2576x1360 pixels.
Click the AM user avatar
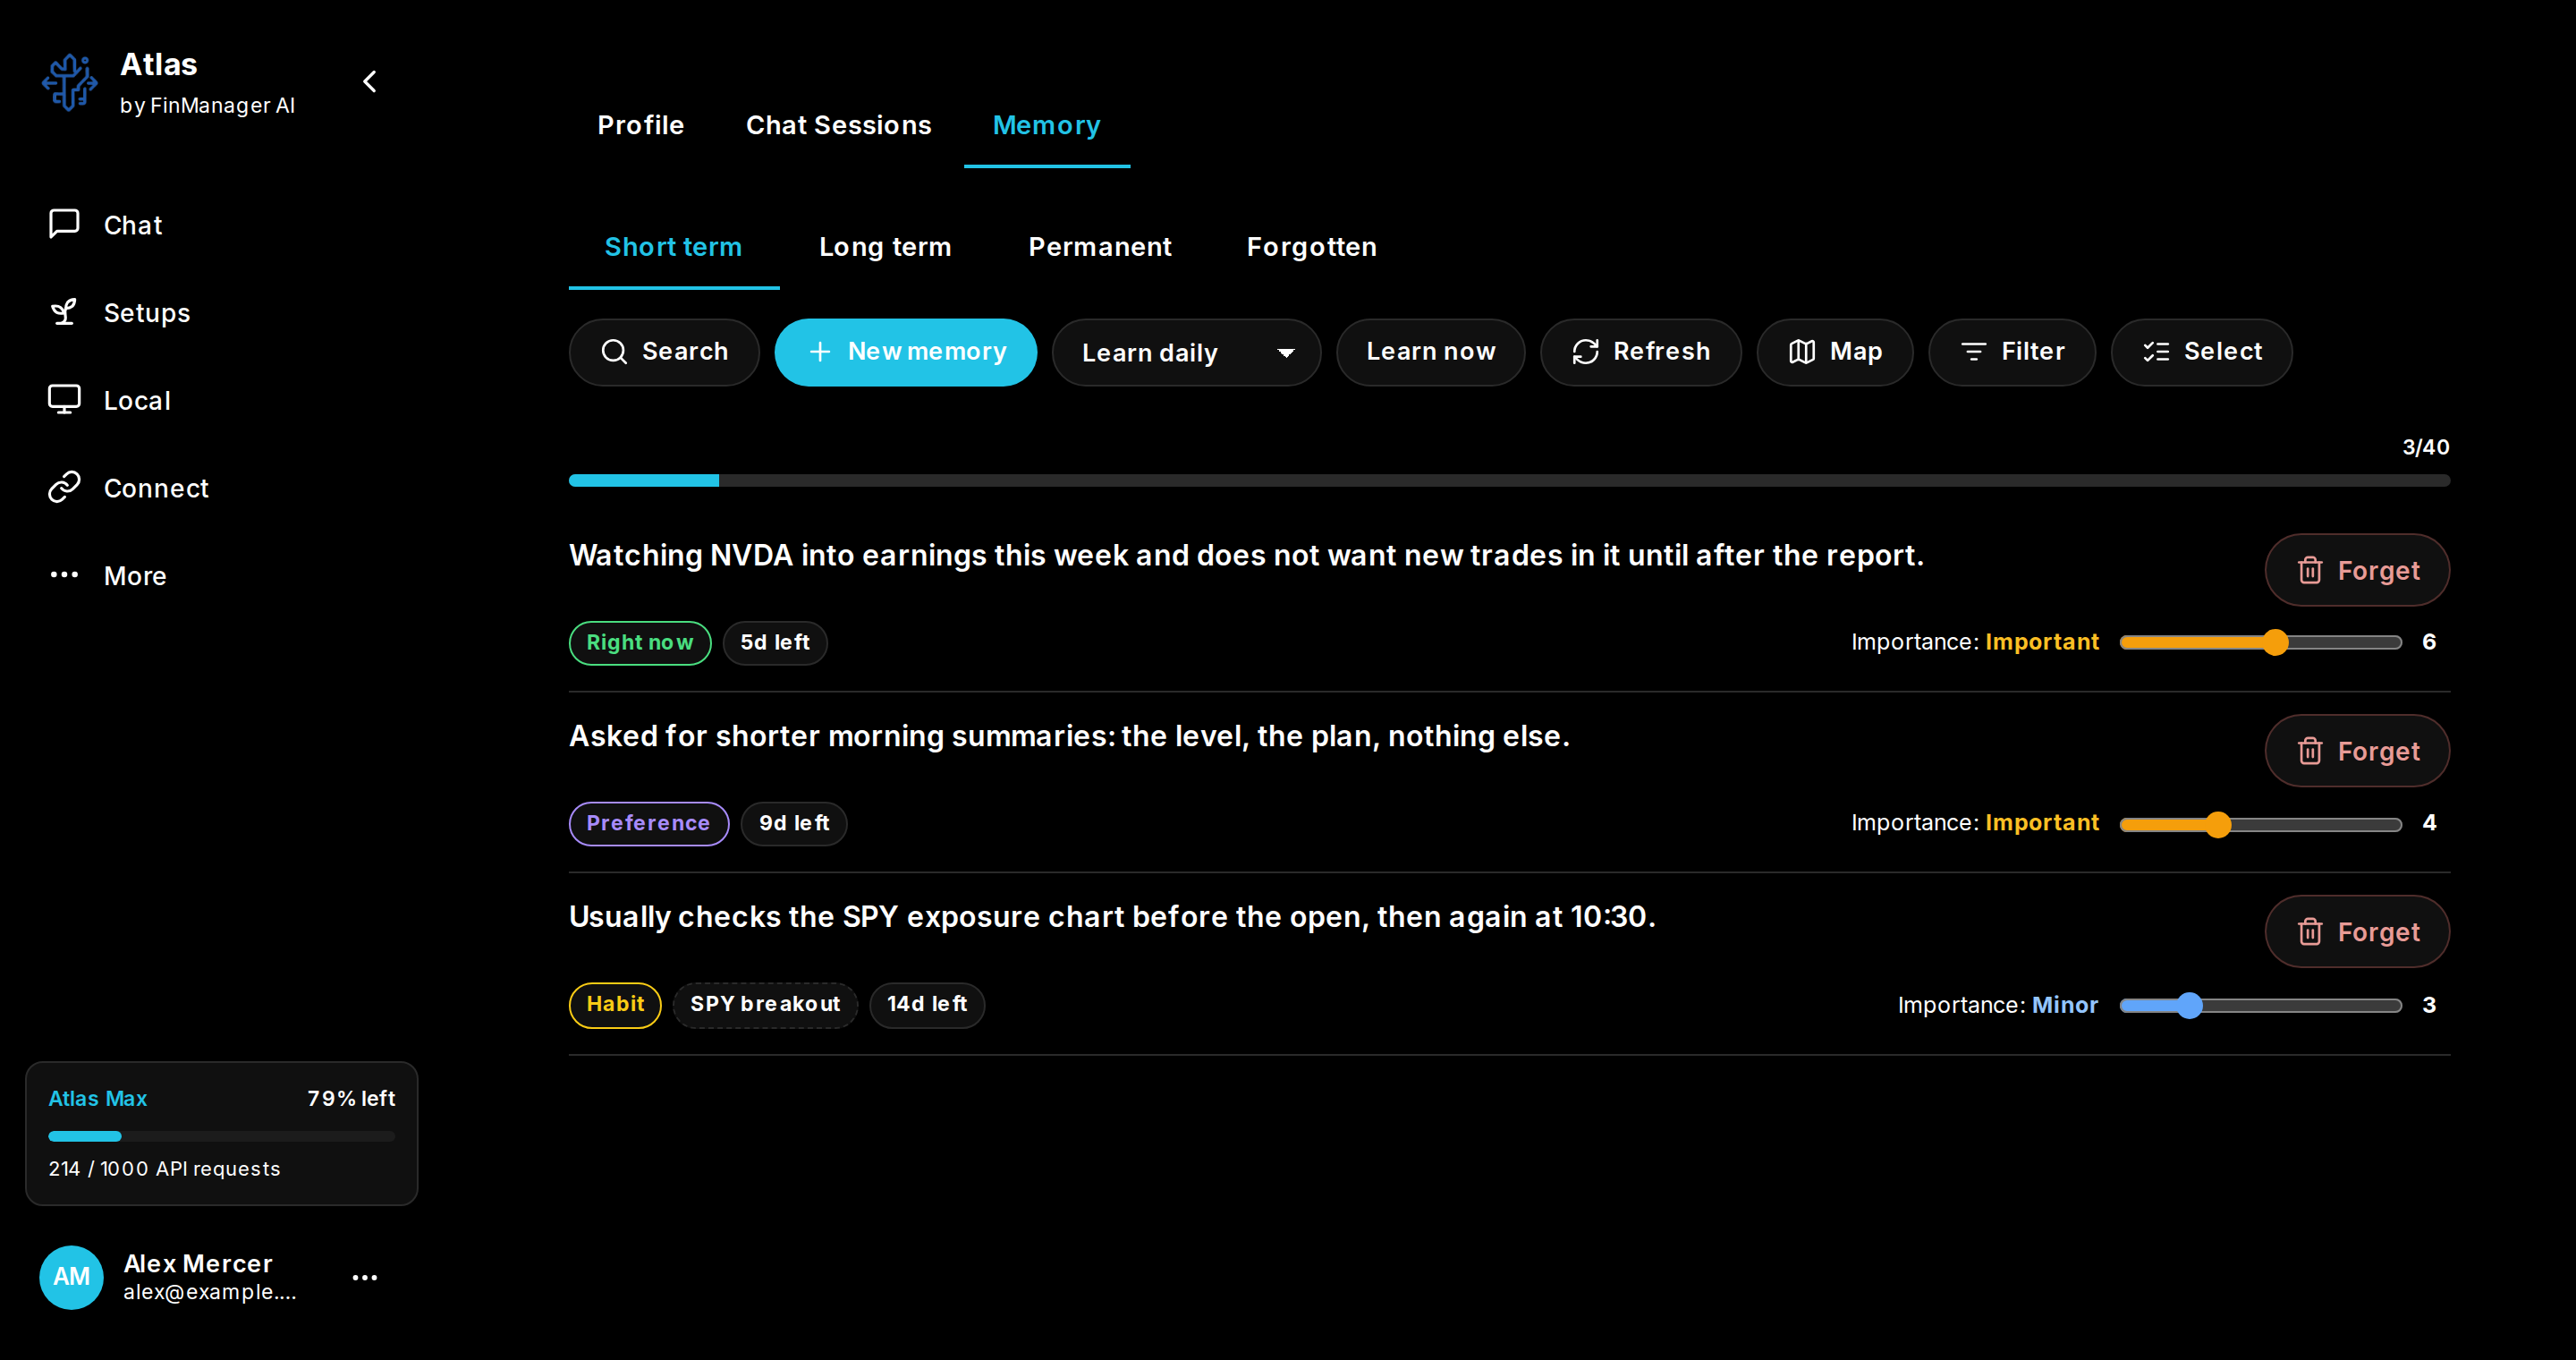coord(71,1277)
